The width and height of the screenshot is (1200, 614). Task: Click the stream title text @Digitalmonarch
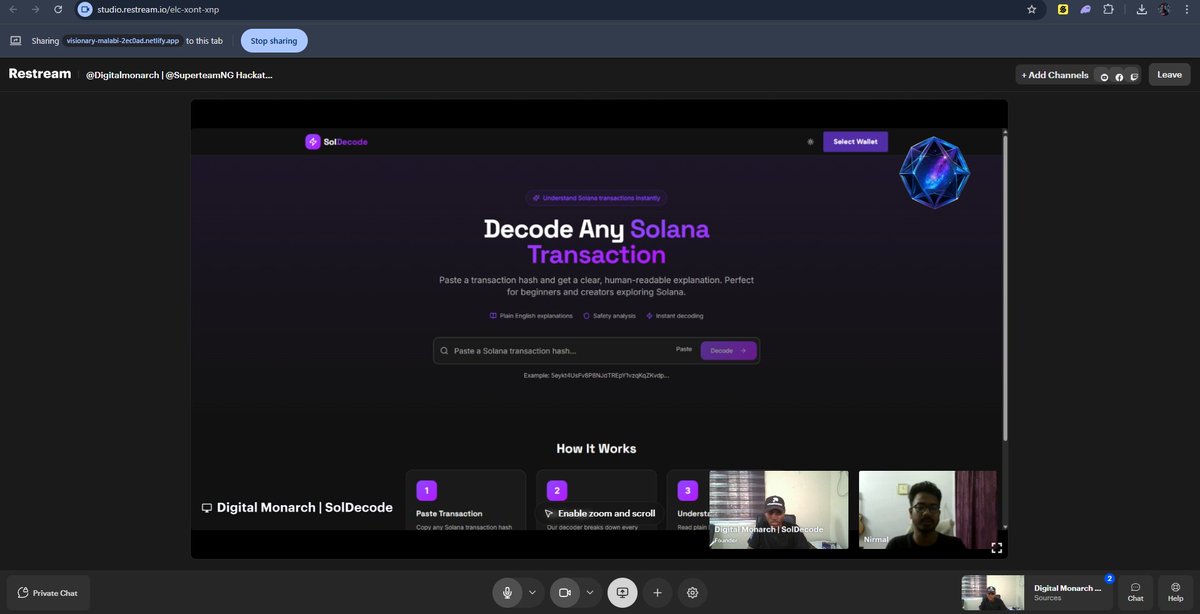click(179, 75)
